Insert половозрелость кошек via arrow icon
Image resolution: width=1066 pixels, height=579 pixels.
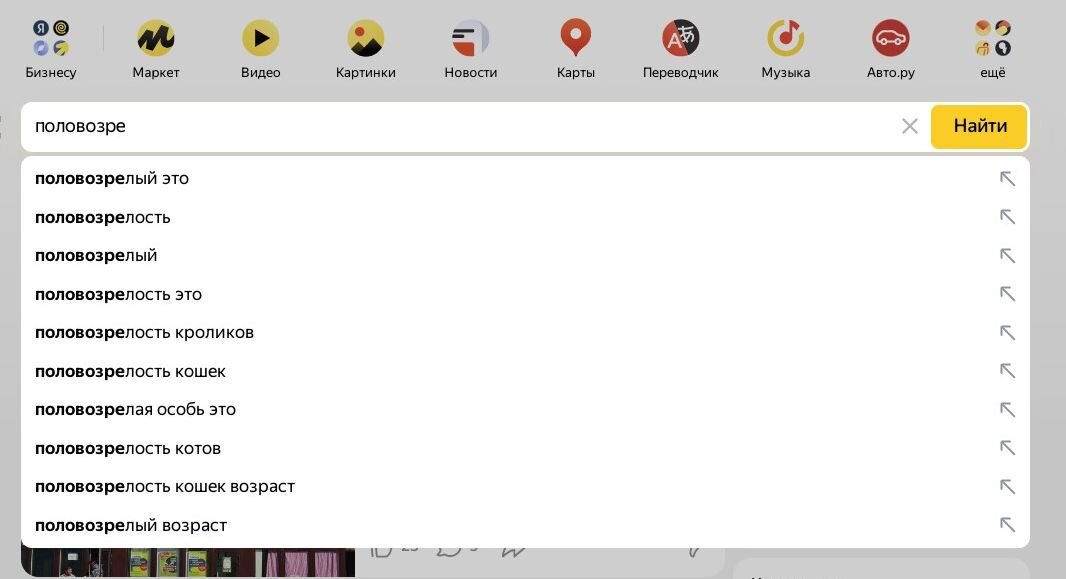tap(1007, 370)
